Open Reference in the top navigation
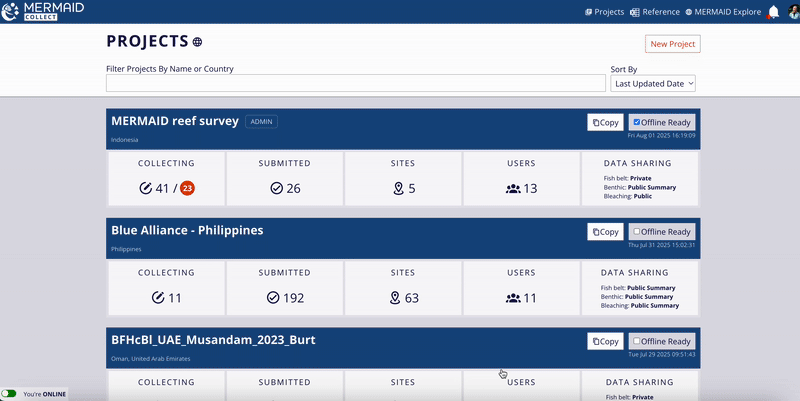800x401 pixels. [x=655, y=12]
